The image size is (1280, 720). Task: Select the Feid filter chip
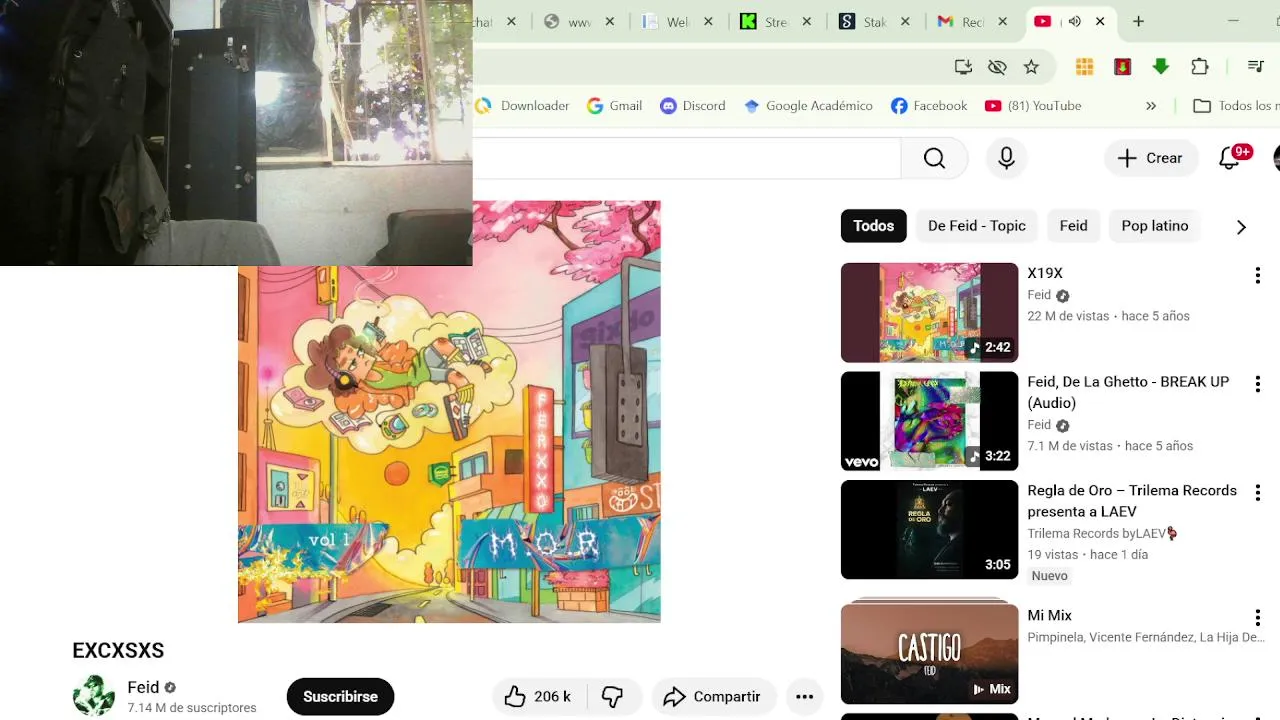[x=1073, y=226]
